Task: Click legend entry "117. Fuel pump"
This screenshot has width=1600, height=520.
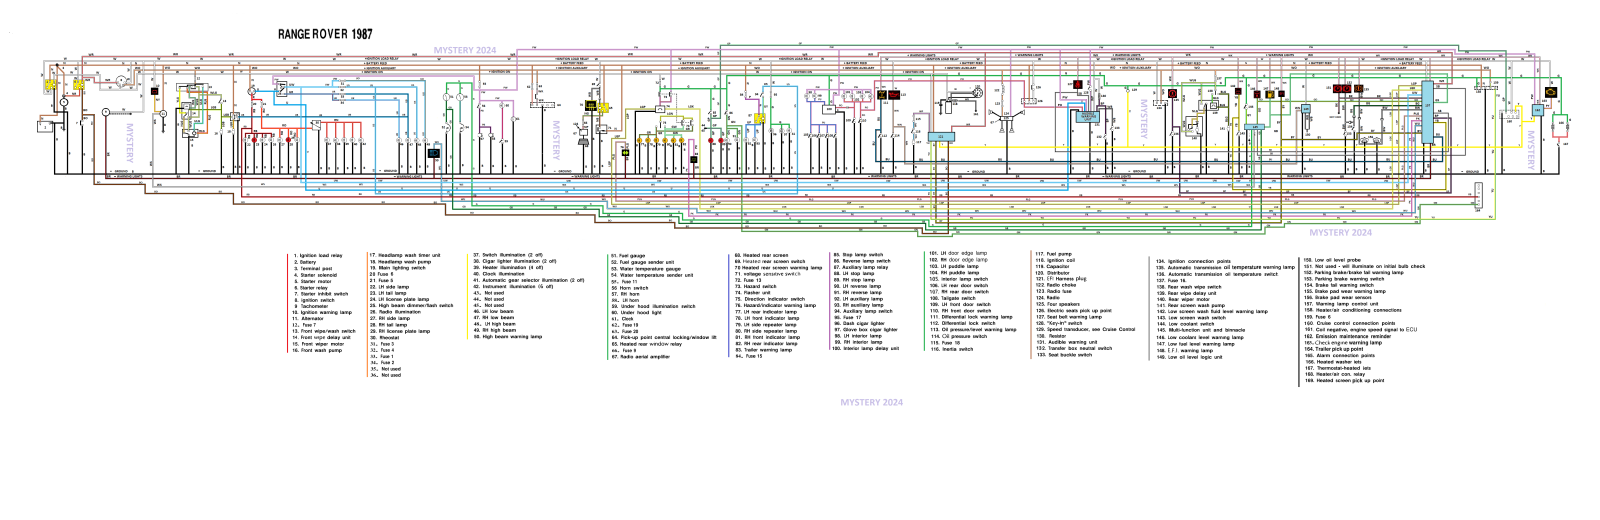Action: click(x=1054, y=254)
